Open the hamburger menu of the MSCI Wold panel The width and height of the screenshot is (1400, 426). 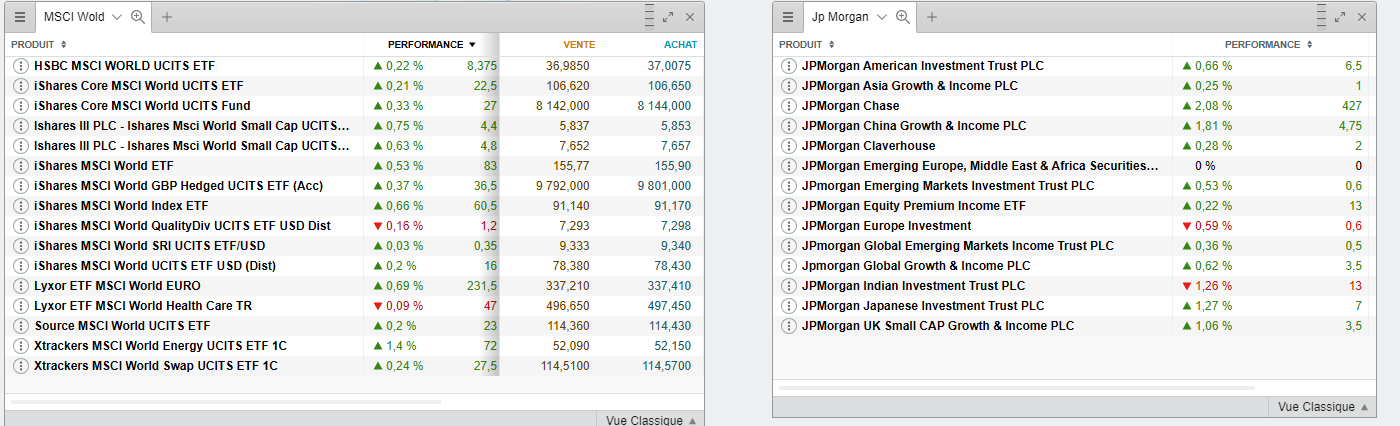[x=20, y=17]
